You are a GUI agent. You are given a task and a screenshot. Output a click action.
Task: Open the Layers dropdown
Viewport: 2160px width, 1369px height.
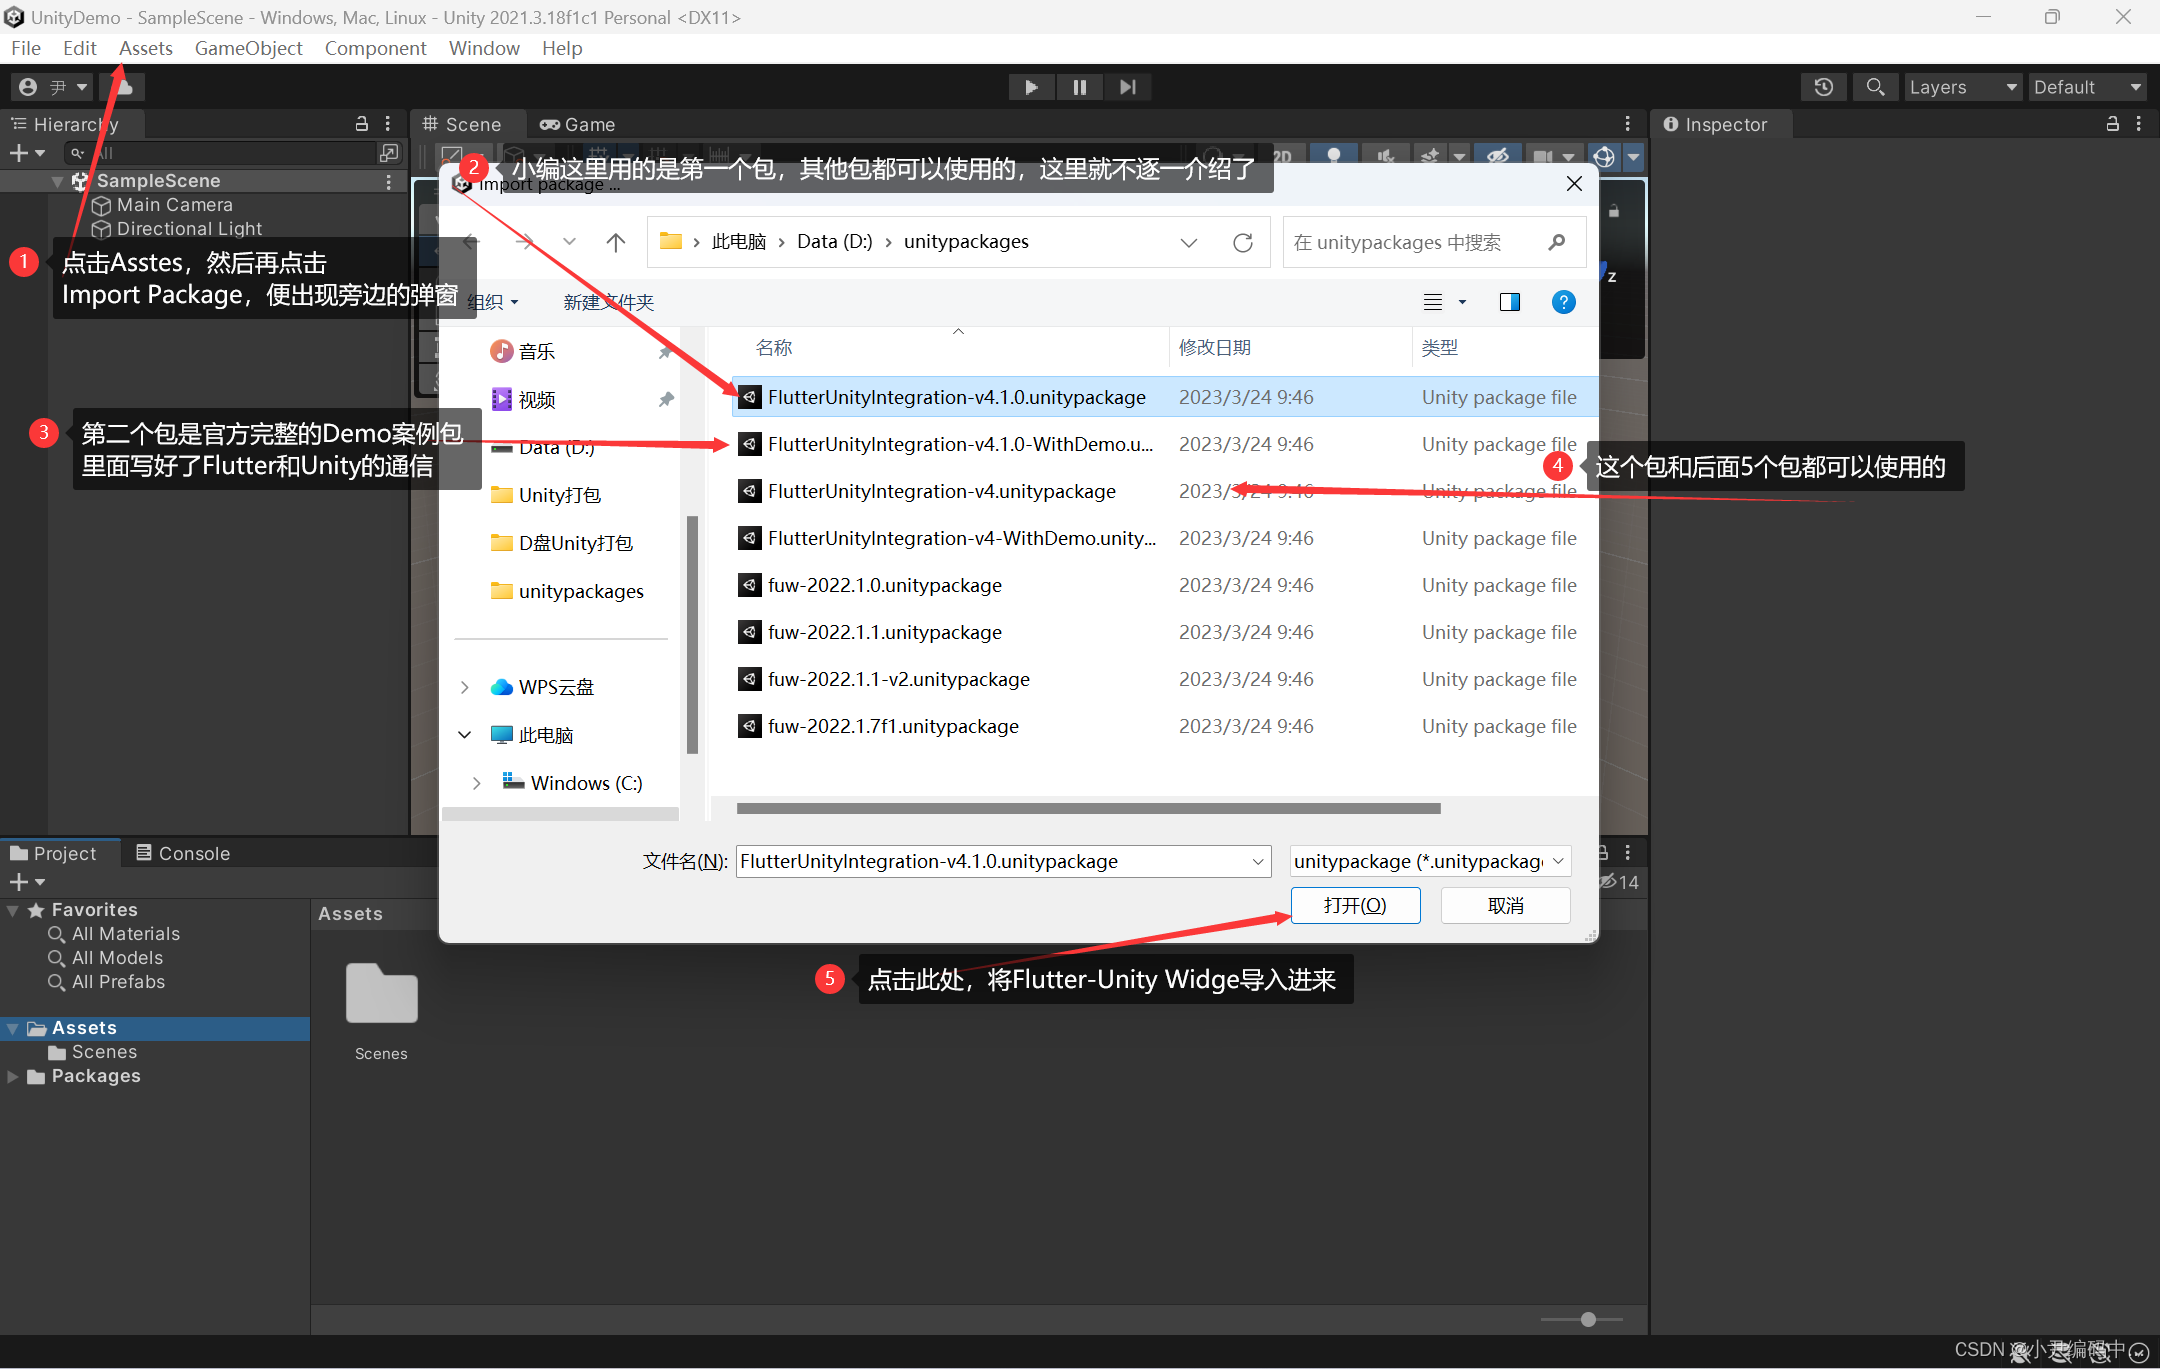(x=1963, y=87)
